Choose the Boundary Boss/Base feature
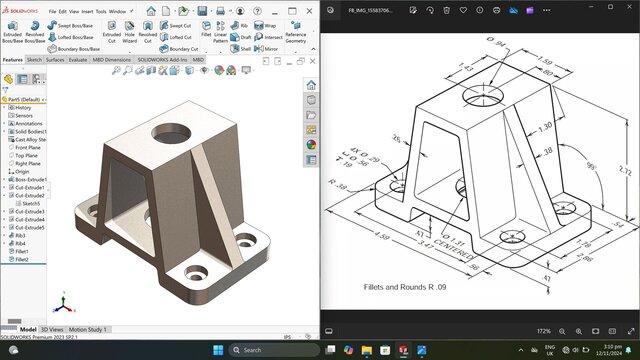Screen dimensions: 640x360 [x=73, y=49]
